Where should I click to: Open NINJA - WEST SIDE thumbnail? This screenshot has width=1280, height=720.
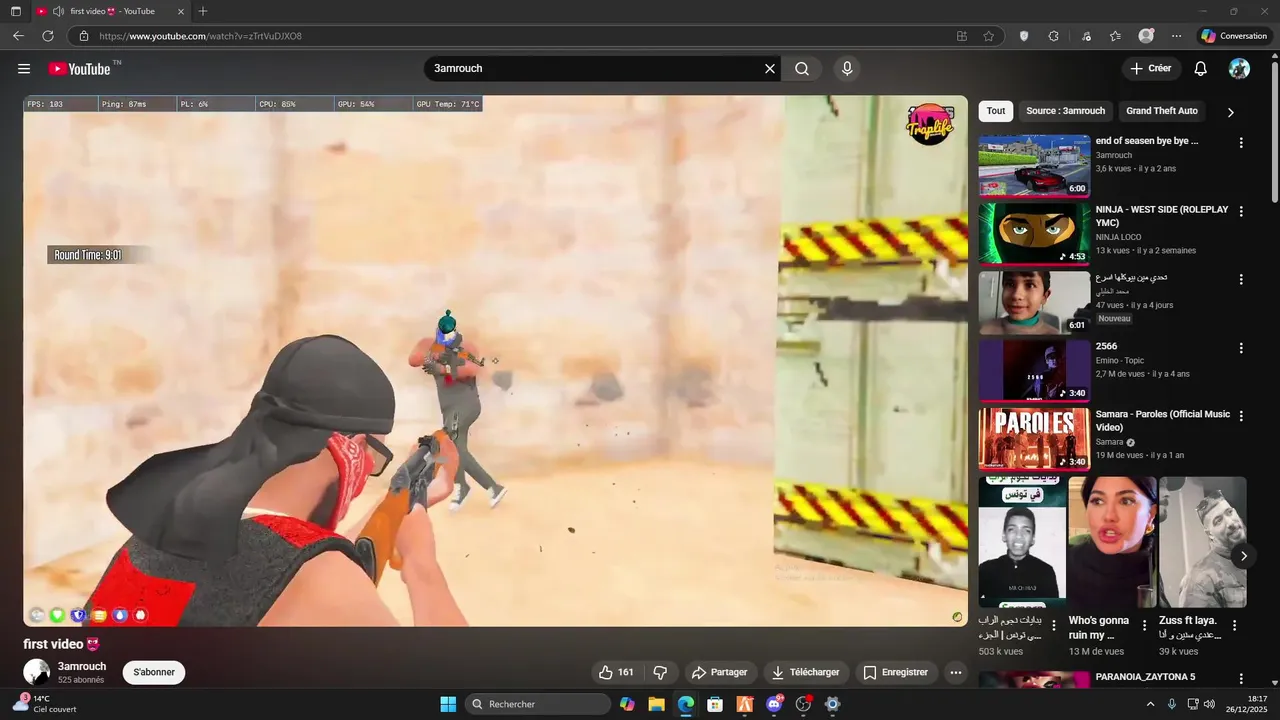(1034, 234)
